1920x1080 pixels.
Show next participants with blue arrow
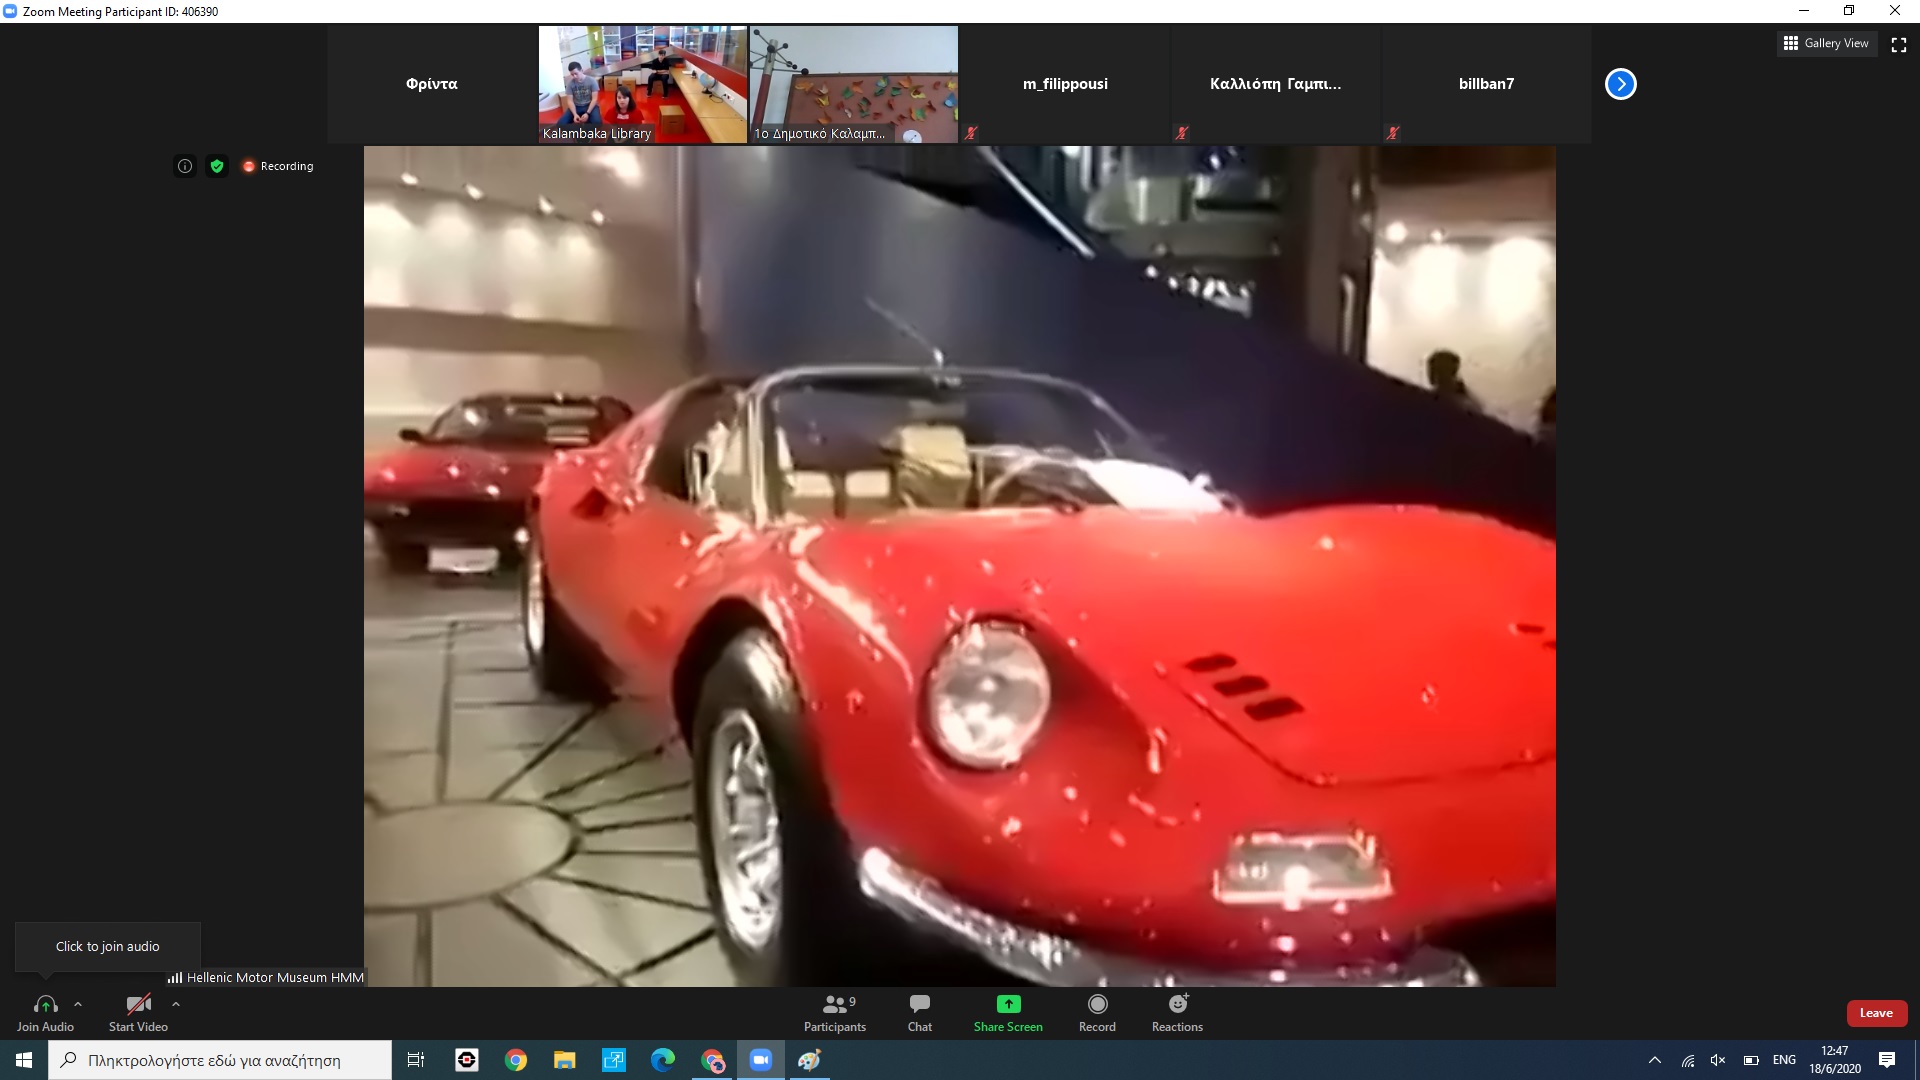click(x=1620, y=84)
